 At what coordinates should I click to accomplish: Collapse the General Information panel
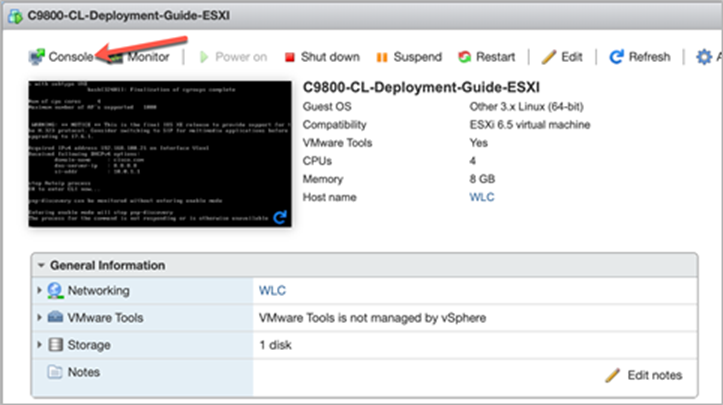[41, 265]
